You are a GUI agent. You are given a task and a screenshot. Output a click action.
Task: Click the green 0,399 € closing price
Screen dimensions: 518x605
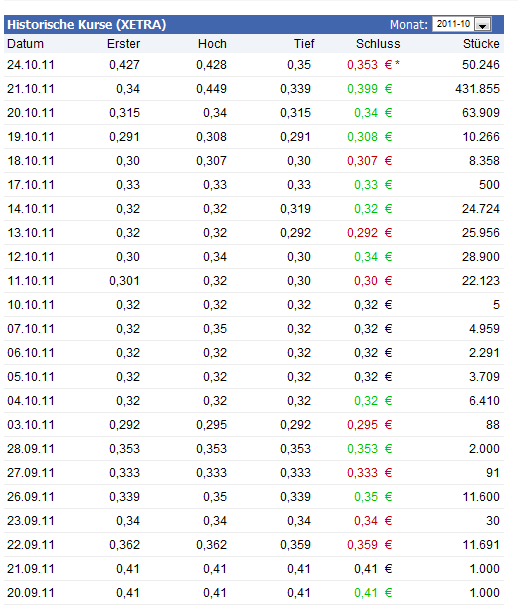(x=370, y=89)
